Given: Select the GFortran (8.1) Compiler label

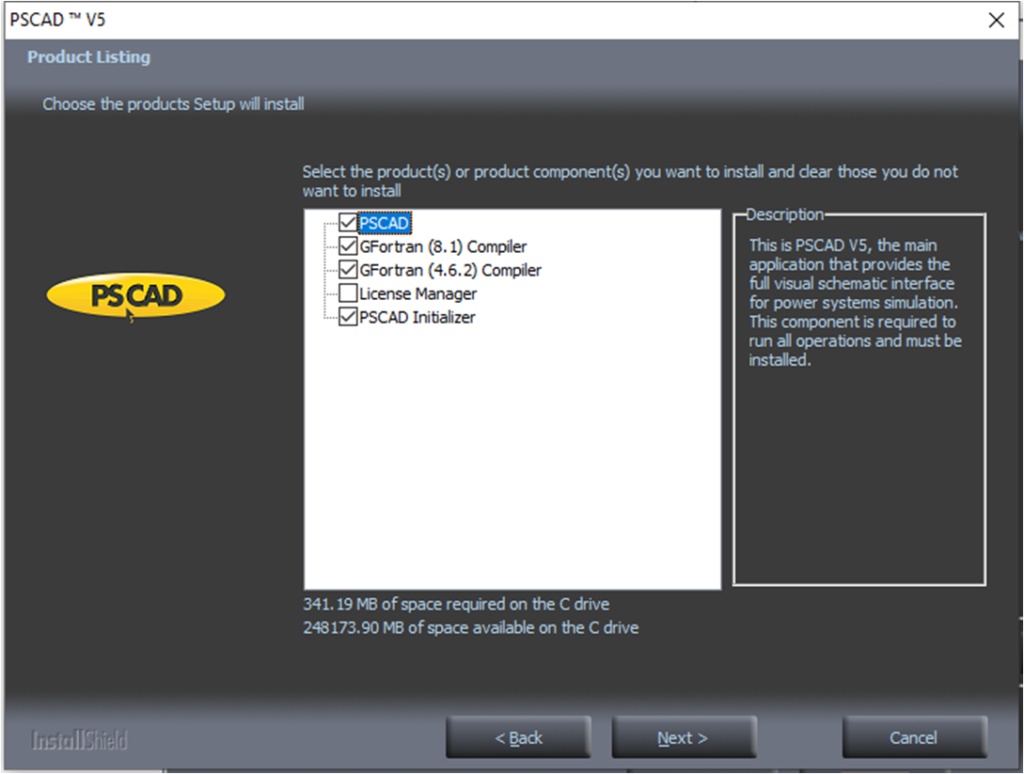Looking at the screenshot, I should (443, 247).
